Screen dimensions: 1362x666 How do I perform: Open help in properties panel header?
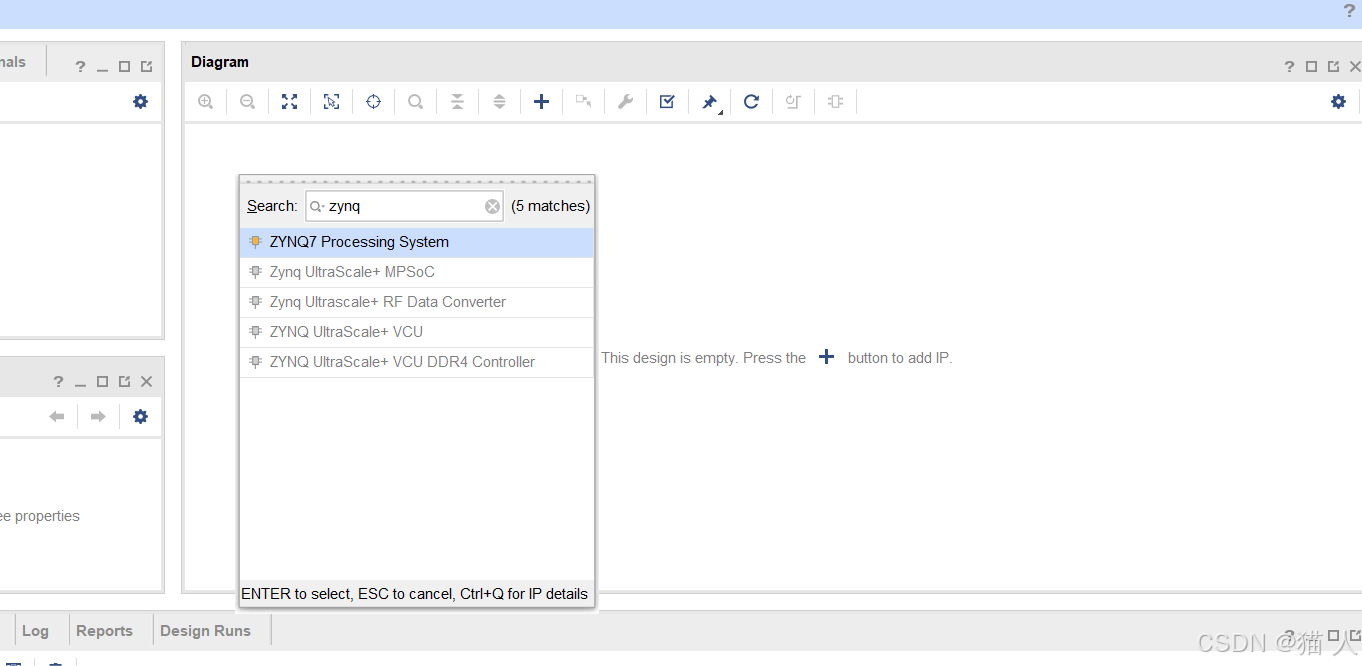point(59,381)
